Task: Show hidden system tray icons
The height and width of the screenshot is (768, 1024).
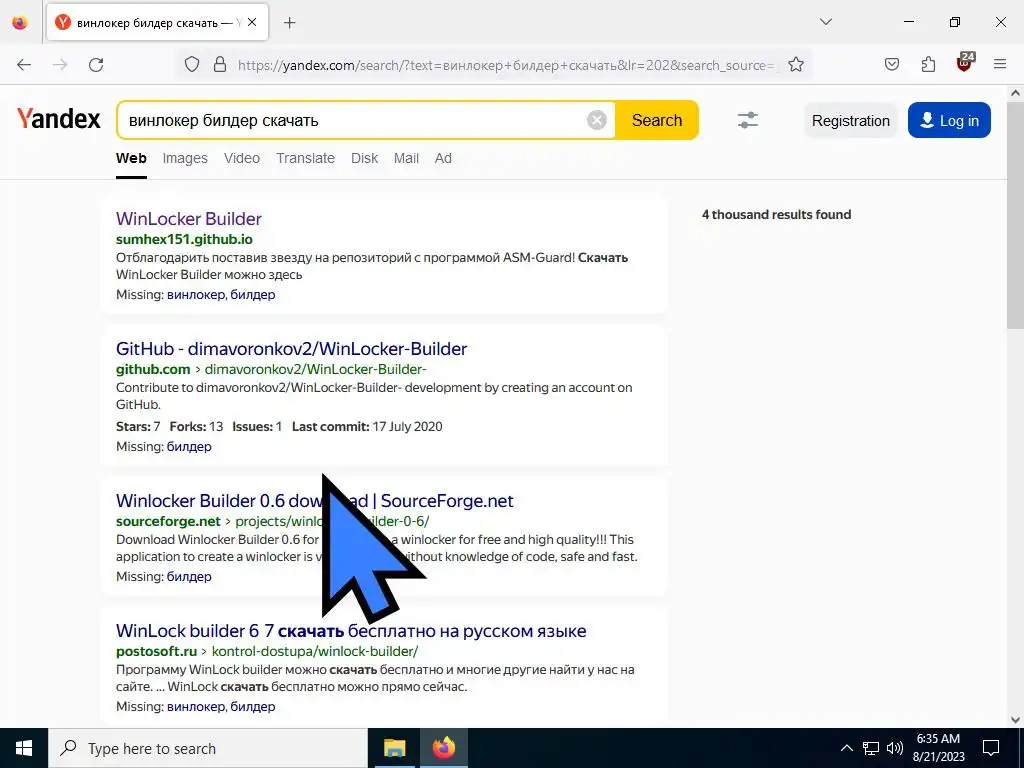Action: click(846, 748)
